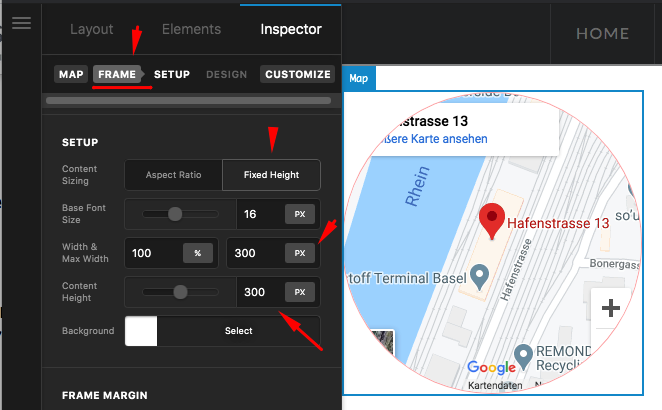Click the Width value field showing 100
The width and height of the screenshot is (662, 410).
coord(154,253)
